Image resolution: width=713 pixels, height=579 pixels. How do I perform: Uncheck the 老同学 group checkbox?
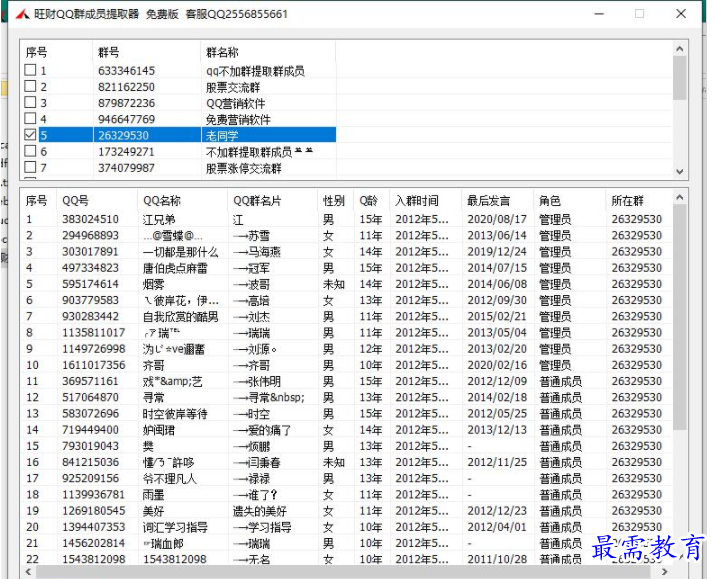(30, 135)
